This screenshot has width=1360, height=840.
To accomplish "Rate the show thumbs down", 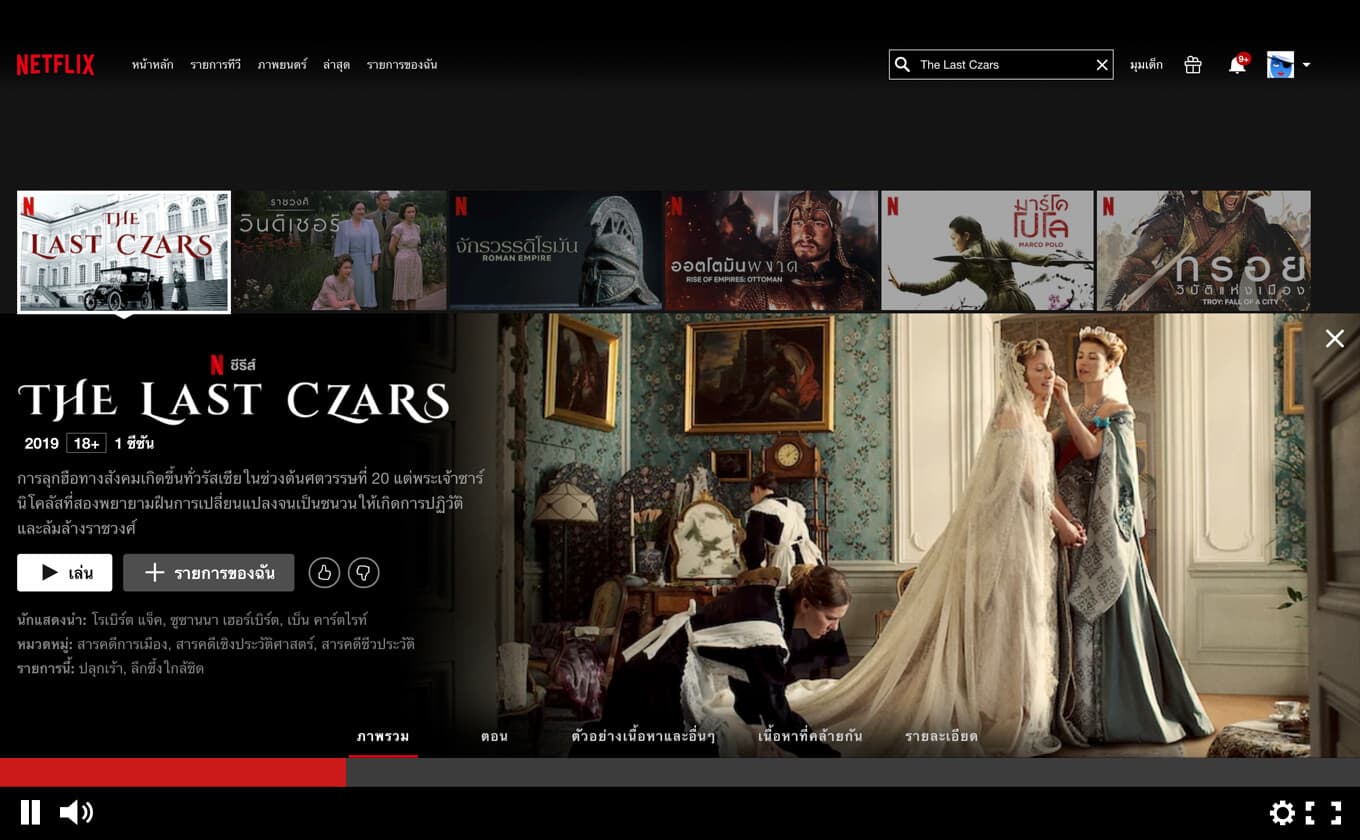I will [364, 573].
